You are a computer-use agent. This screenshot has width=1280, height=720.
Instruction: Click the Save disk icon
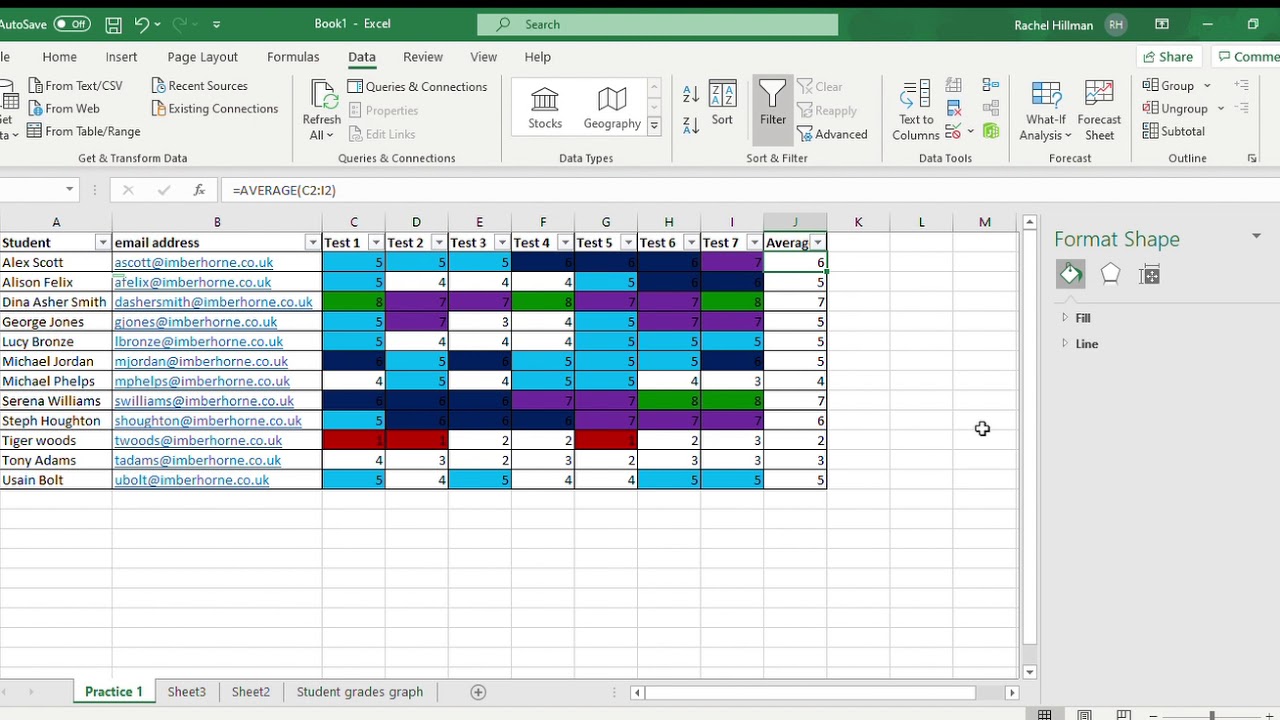[113, 24]
